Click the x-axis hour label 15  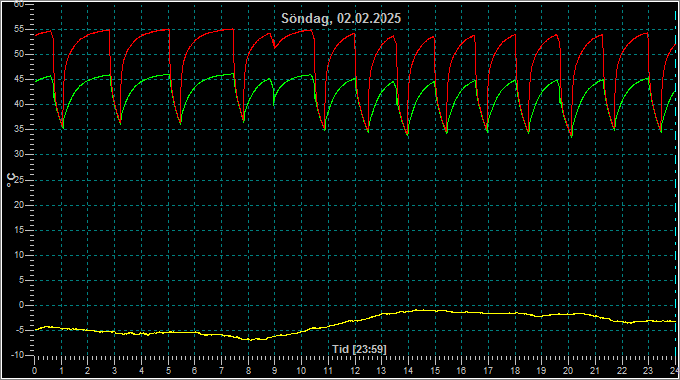point(435,371)
